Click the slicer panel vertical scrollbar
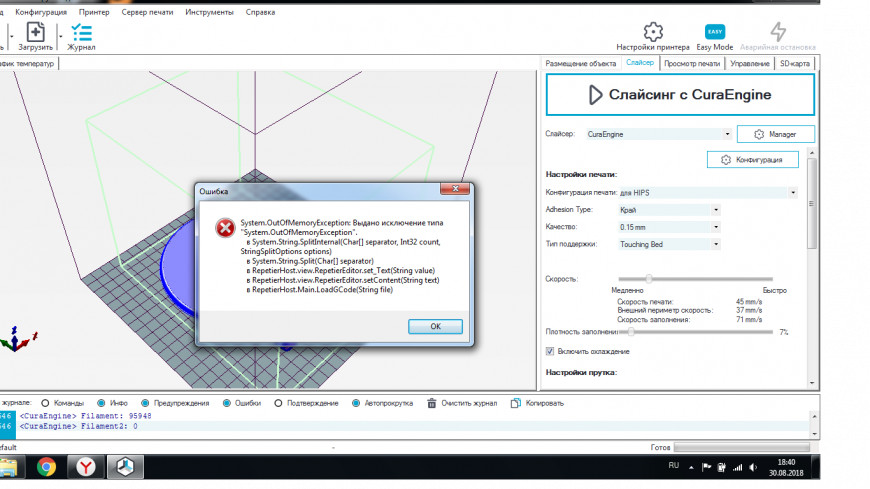 [812, 203]
